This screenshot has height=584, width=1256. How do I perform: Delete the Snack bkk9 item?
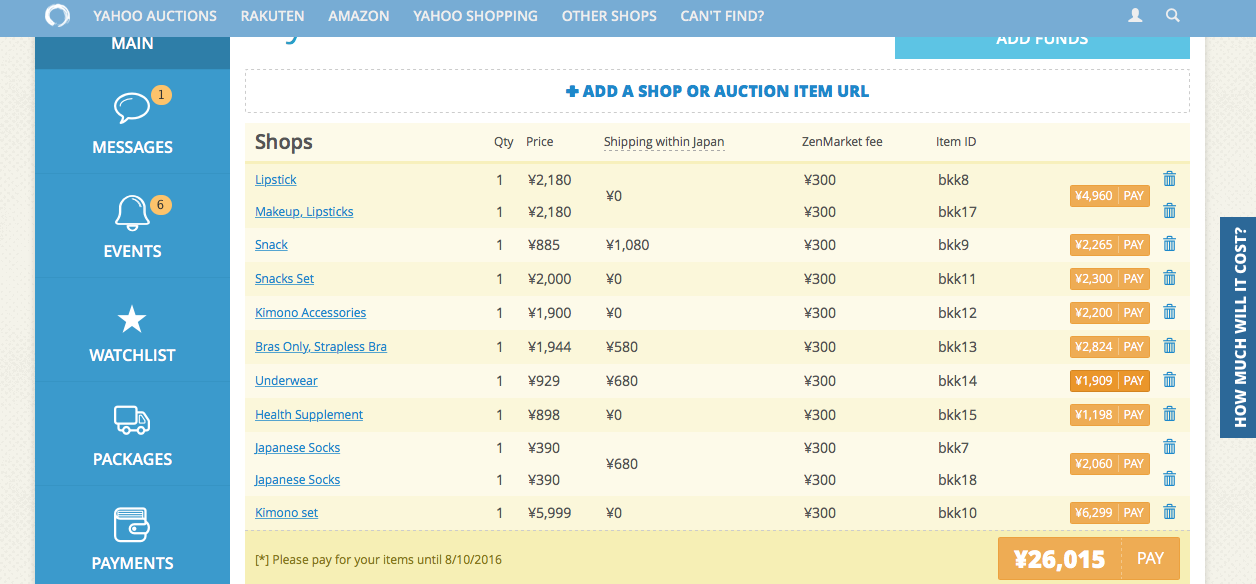coord(1169,244)
